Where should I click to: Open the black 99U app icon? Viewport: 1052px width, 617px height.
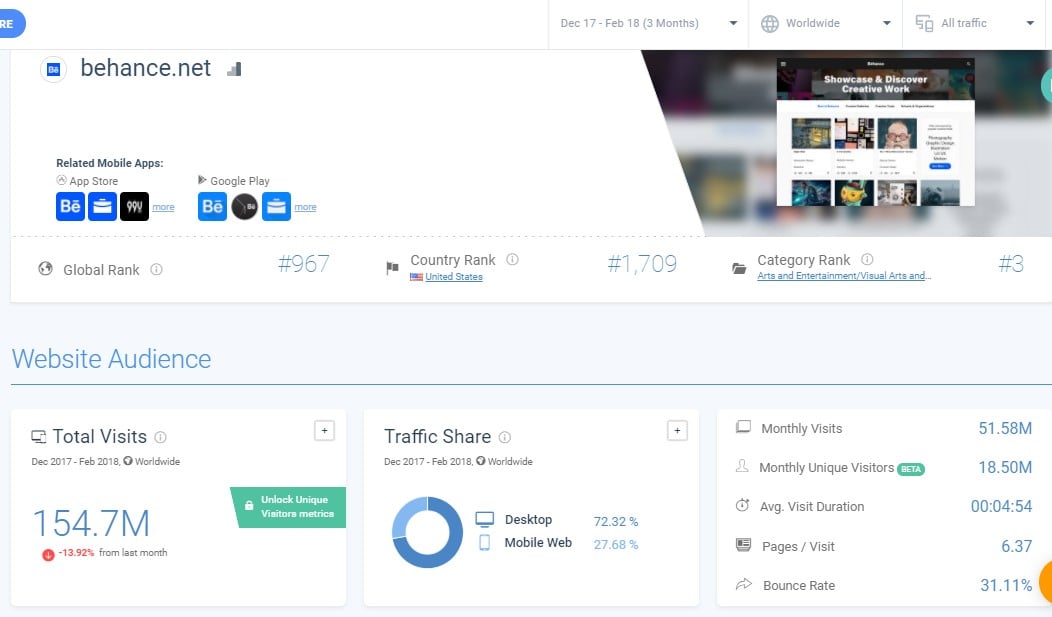[x=134, y=207]
